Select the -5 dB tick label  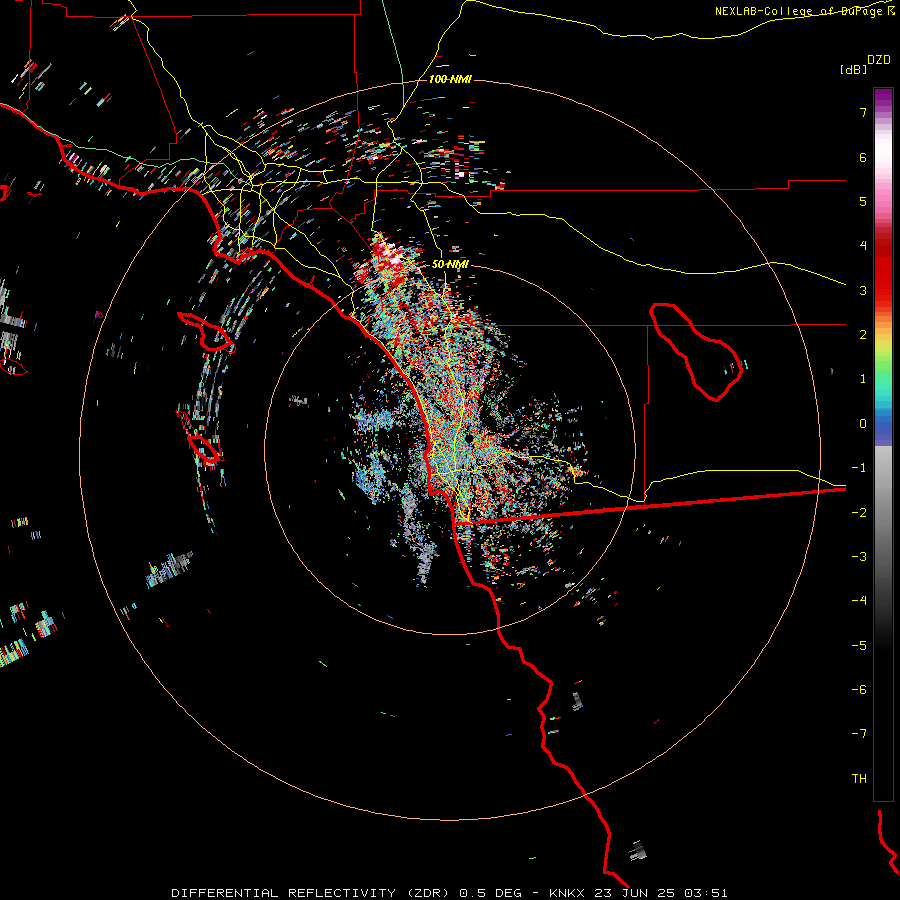click(859, 646)
